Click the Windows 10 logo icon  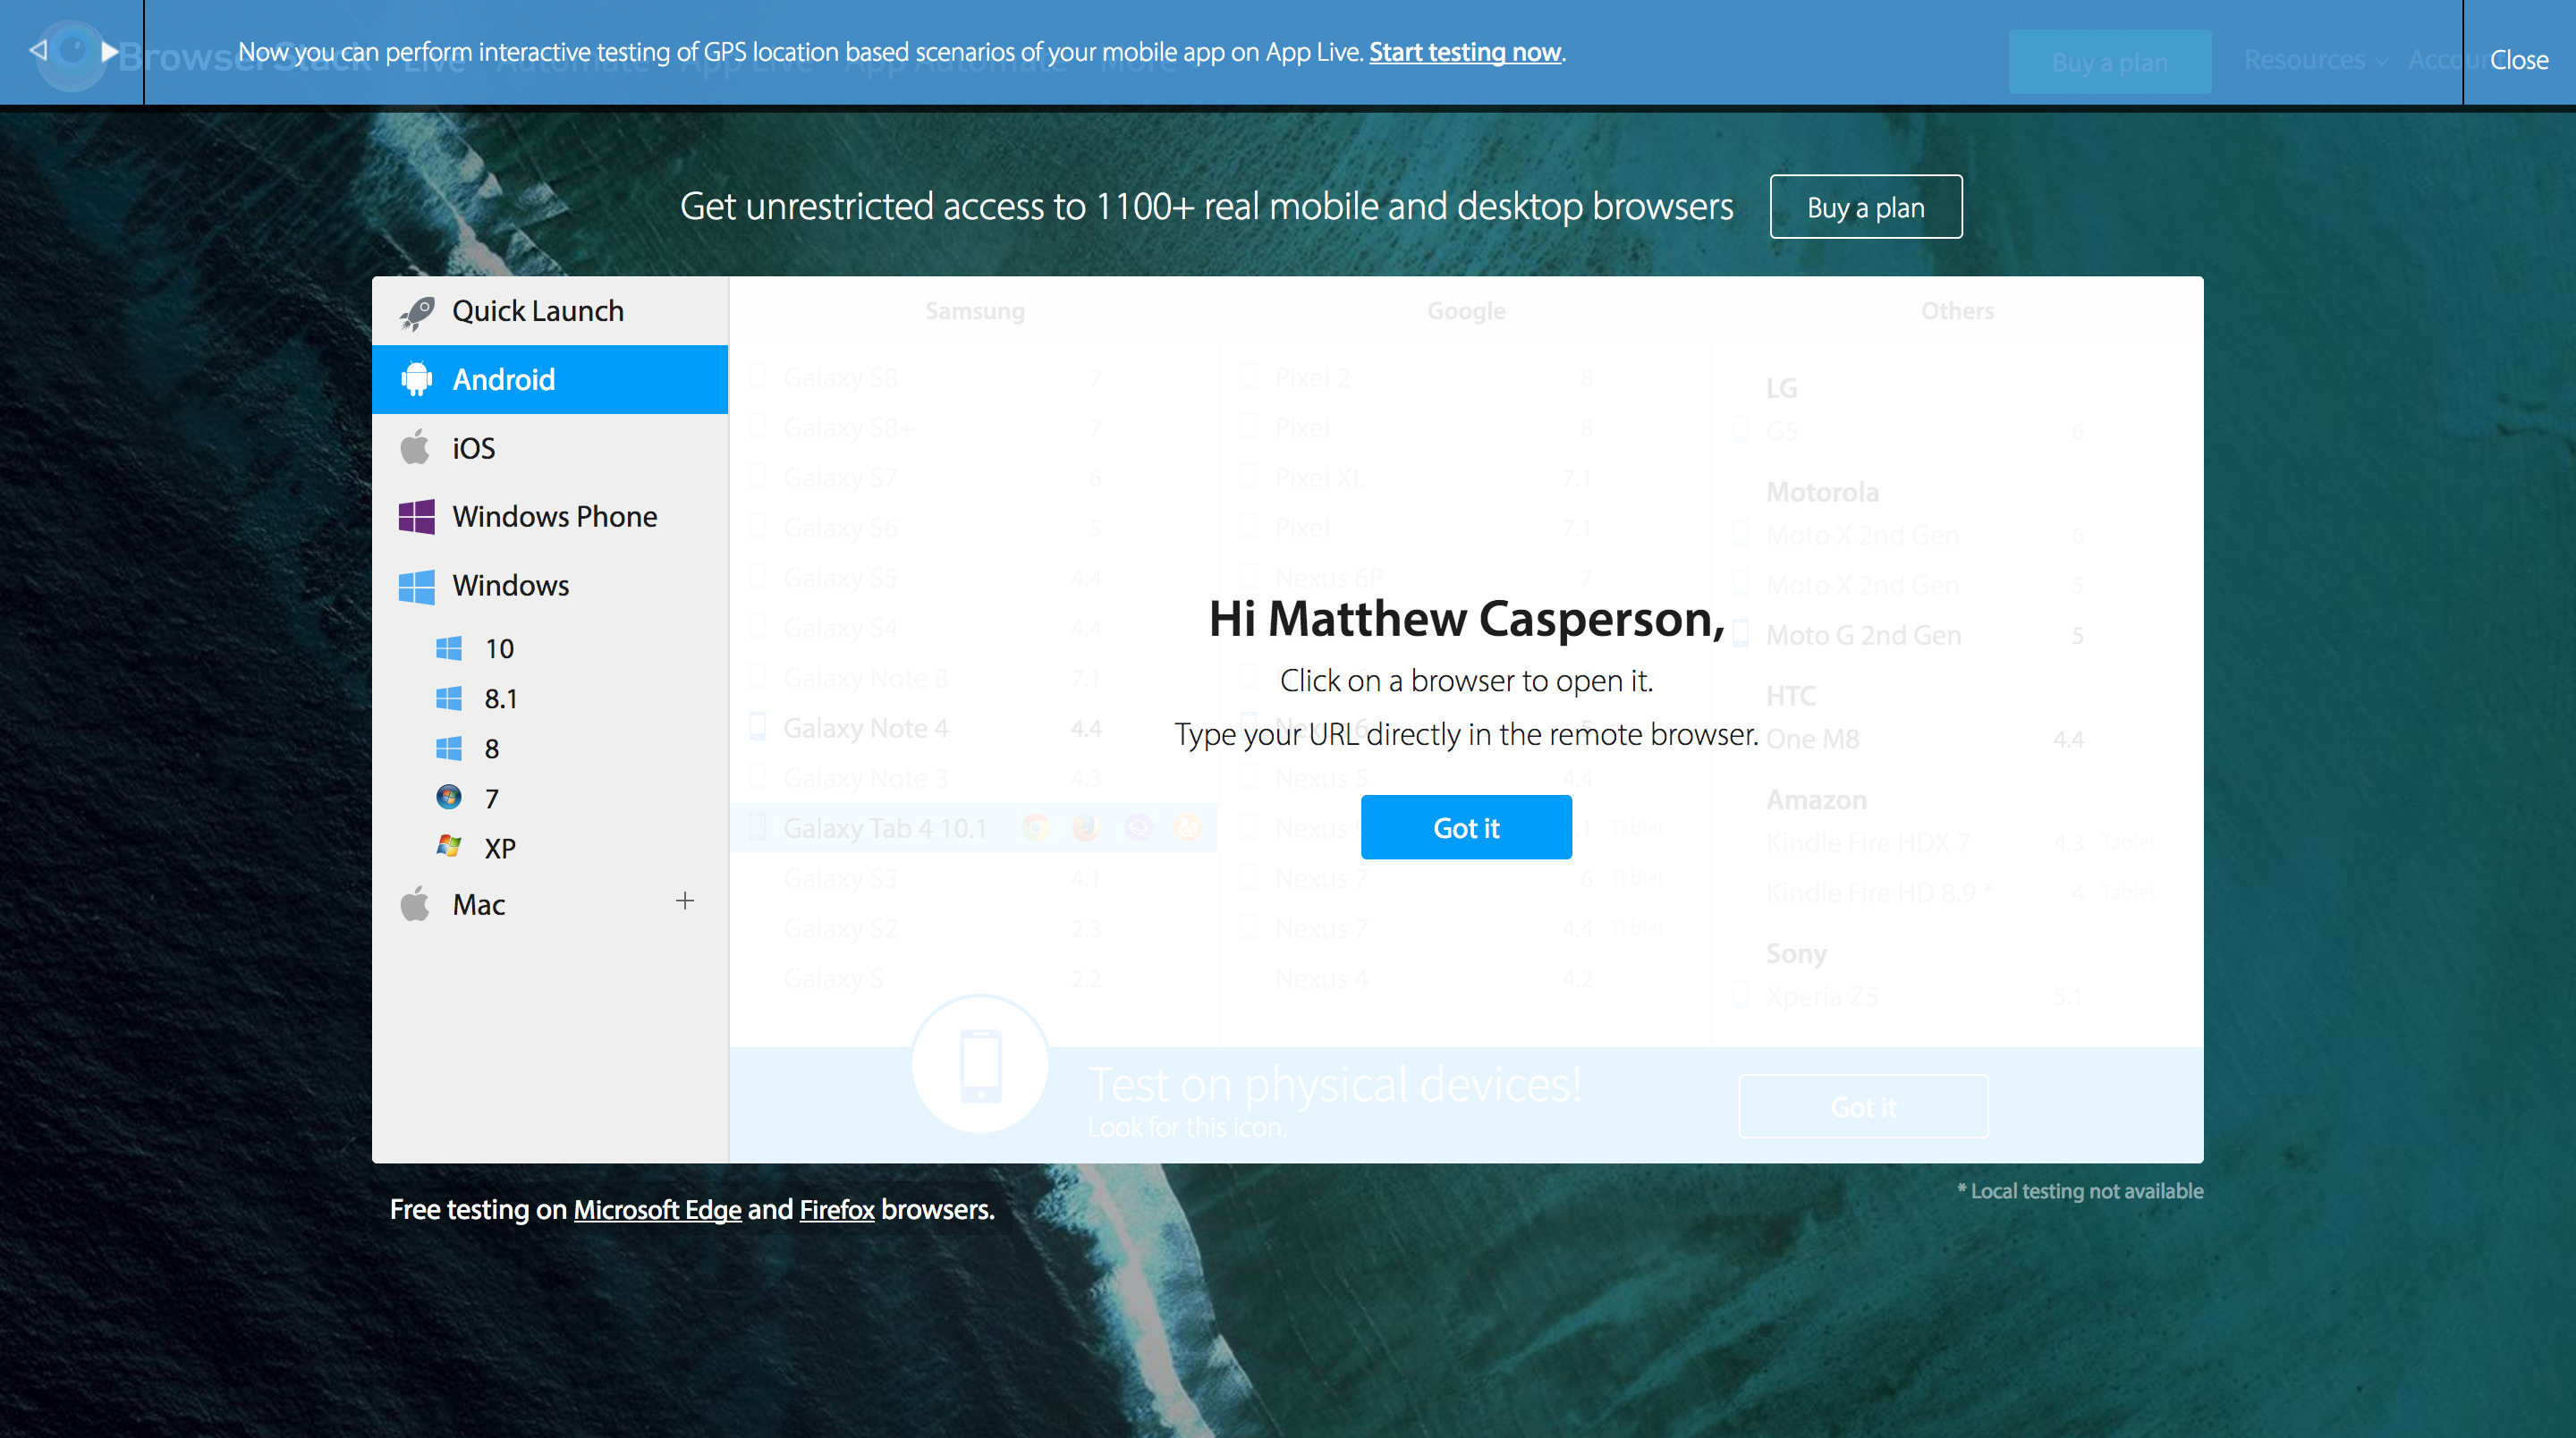448,648
